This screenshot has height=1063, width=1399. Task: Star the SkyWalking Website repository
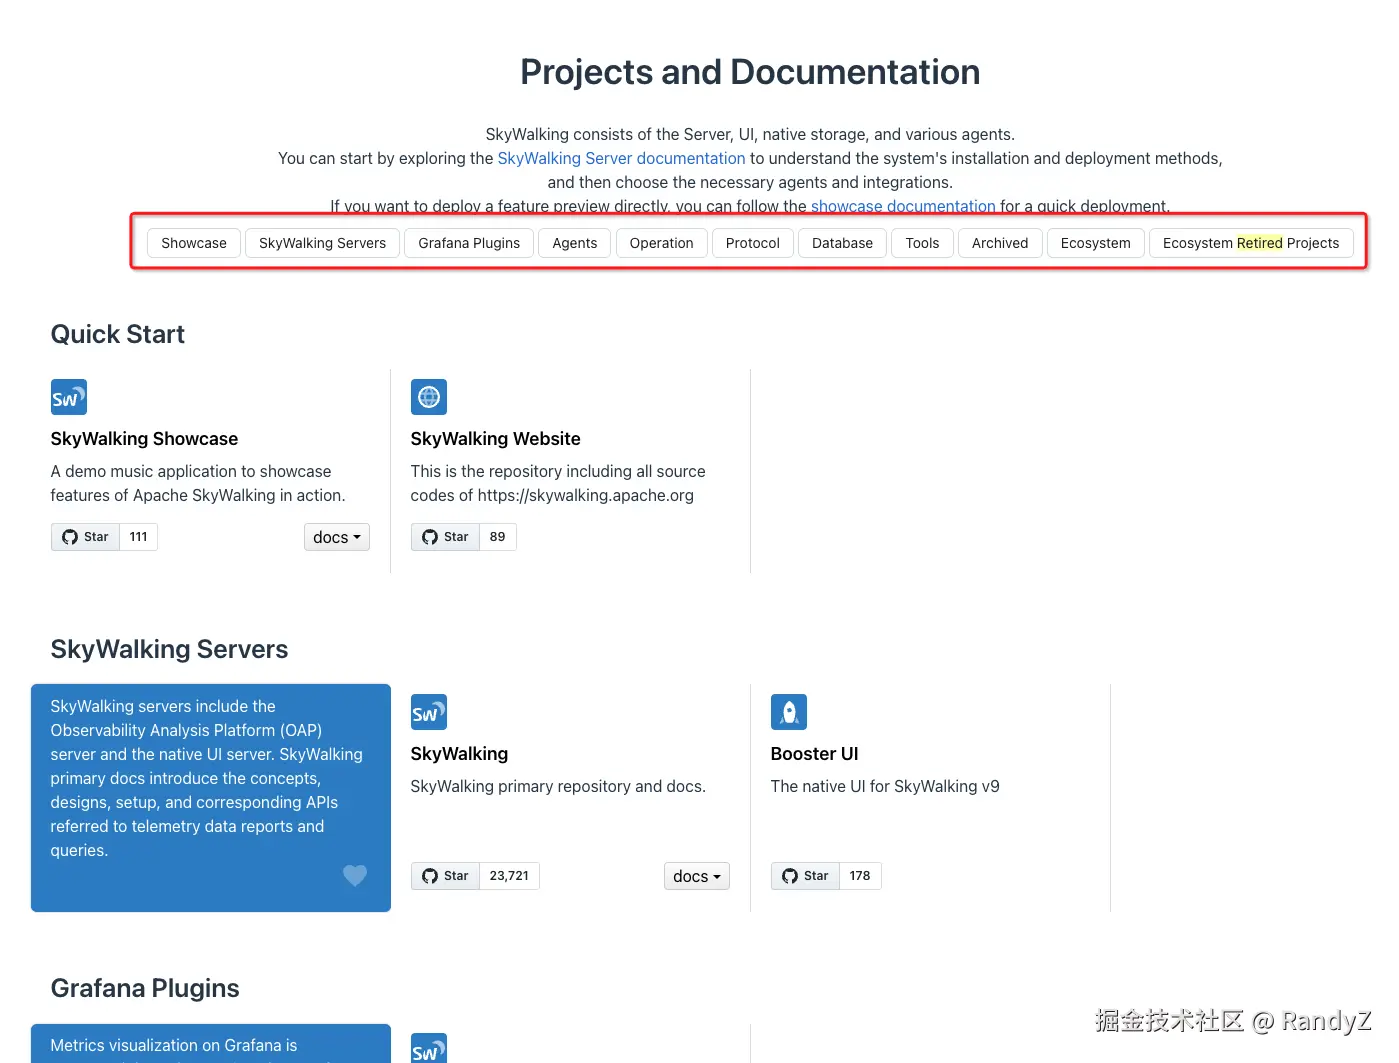[x=445, y=537]
